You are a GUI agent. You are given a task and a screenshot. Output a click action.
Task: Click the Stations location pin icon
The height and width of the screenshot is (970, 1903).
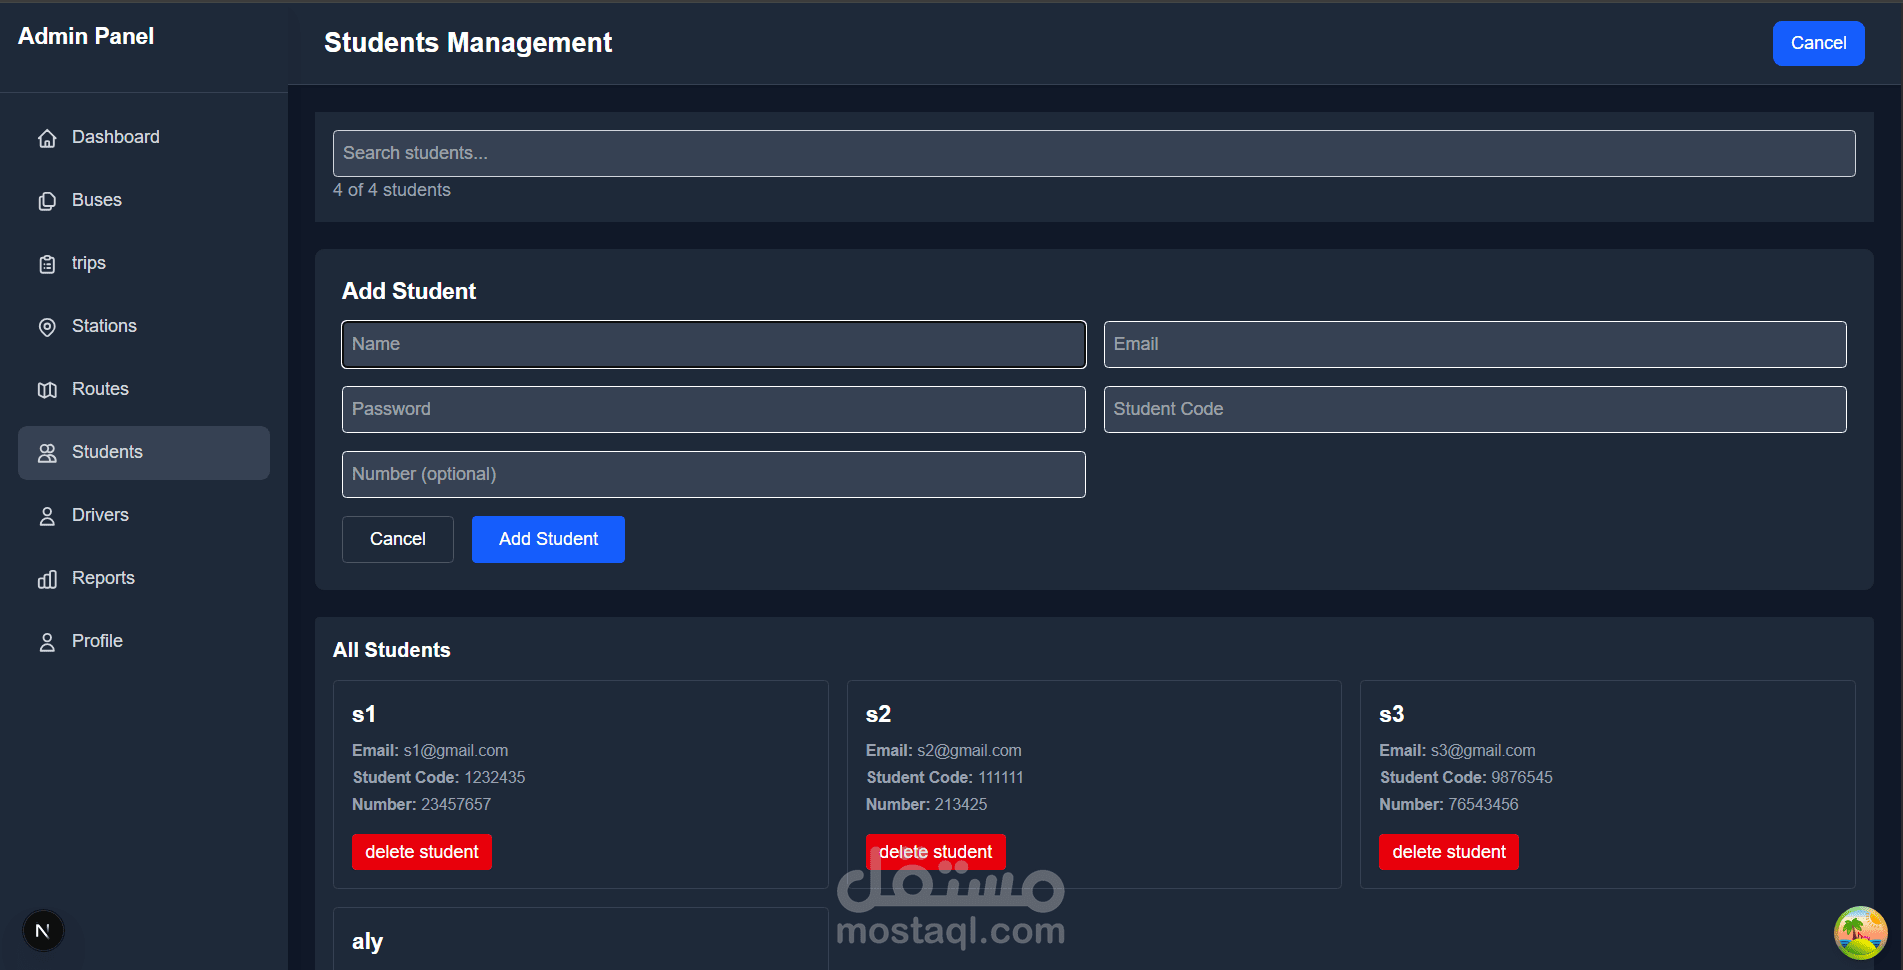pyautogui.click(x=47, y=327)
